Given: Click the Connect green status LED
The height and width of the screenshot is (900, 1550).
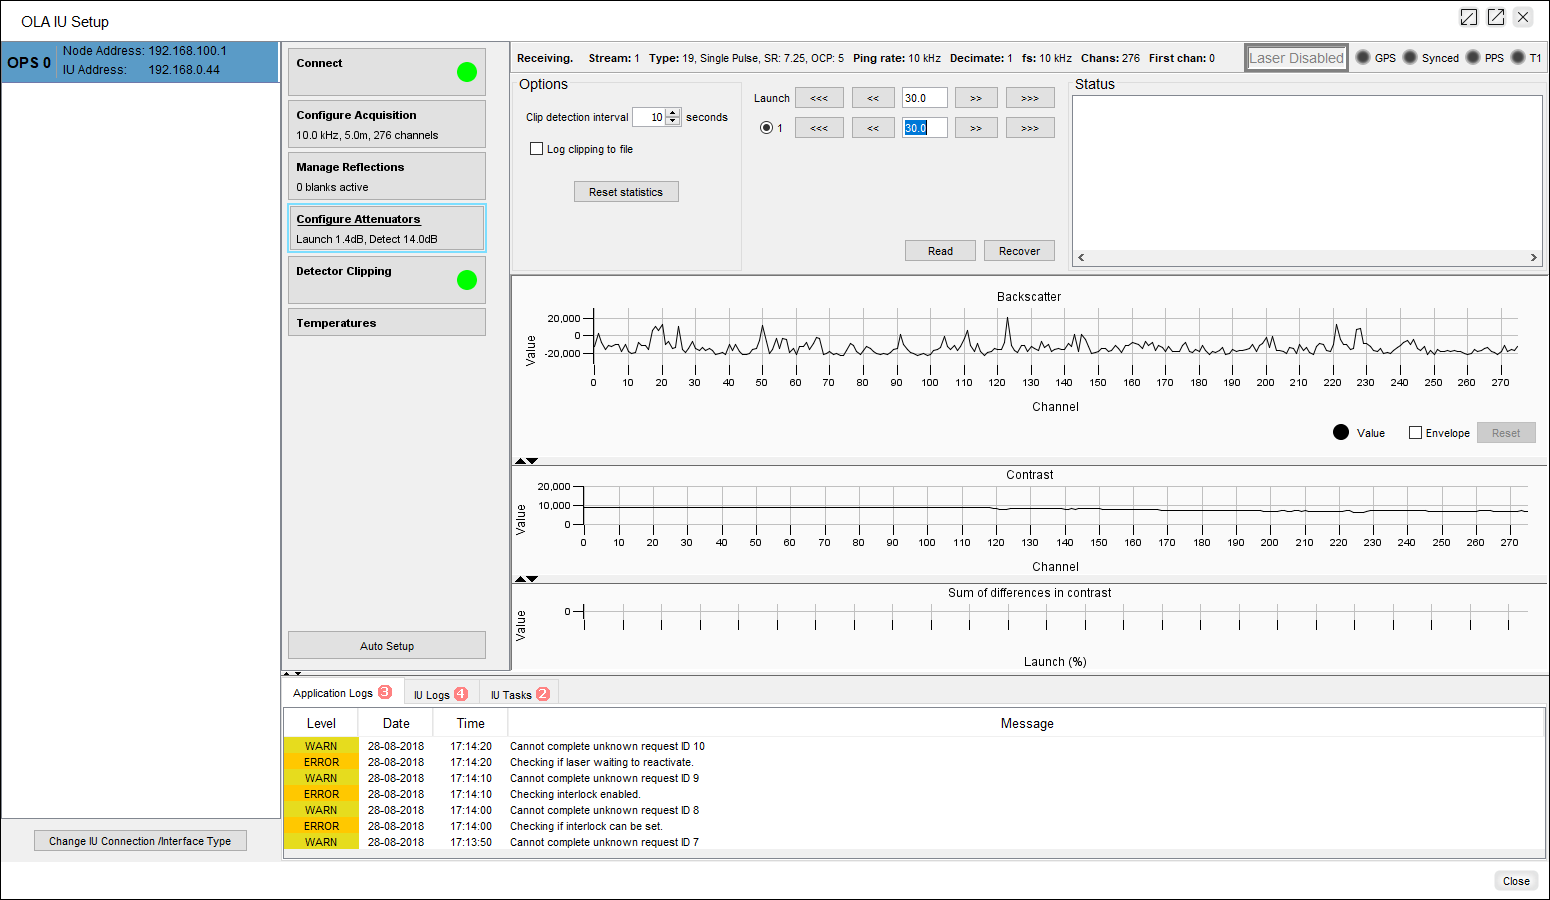Looking at the screenshot, I should point(466,71).
